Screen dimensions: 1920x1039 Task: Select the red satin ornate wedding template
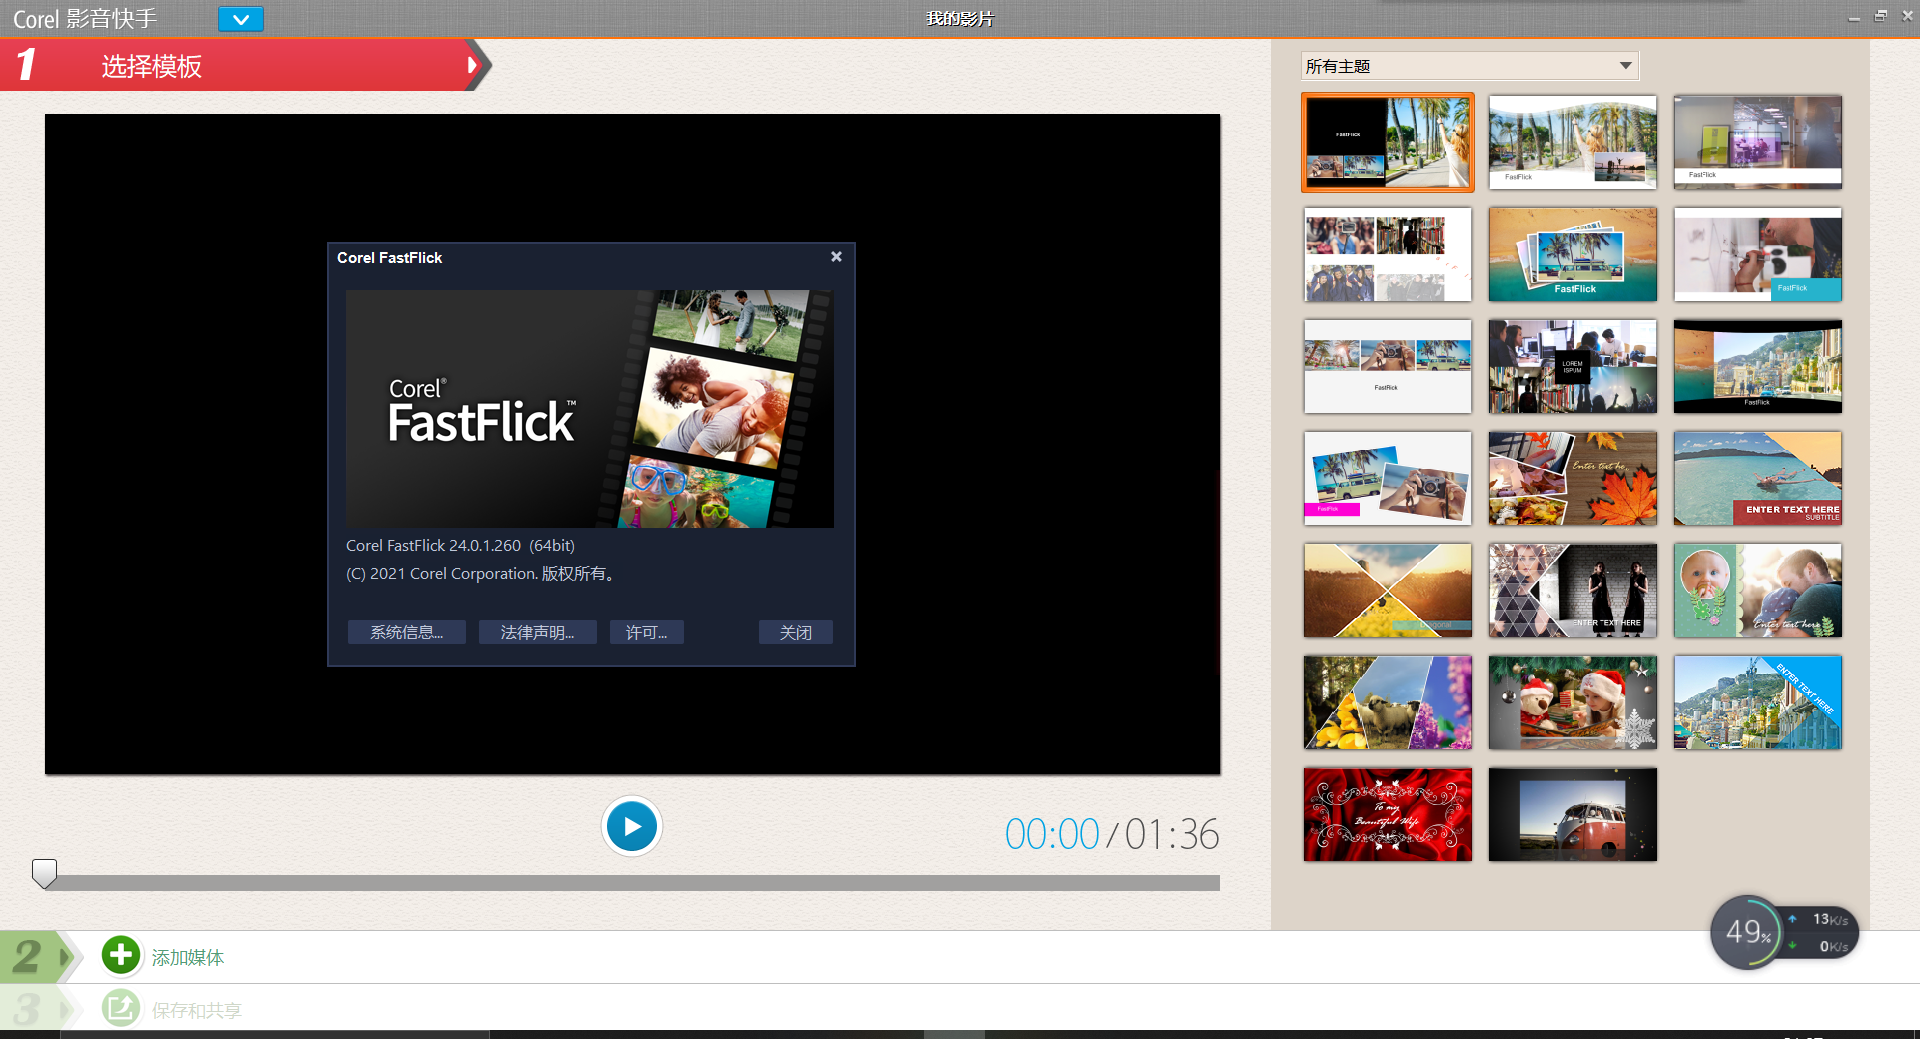[x=1387, y=814]
